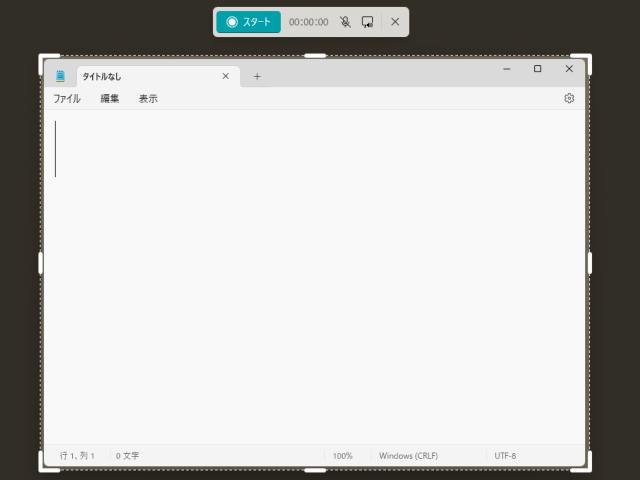Click the 00:00:00 recording timer
This screenshot has height=480, width=640.
pyautogui.click(x=309, y=22)
